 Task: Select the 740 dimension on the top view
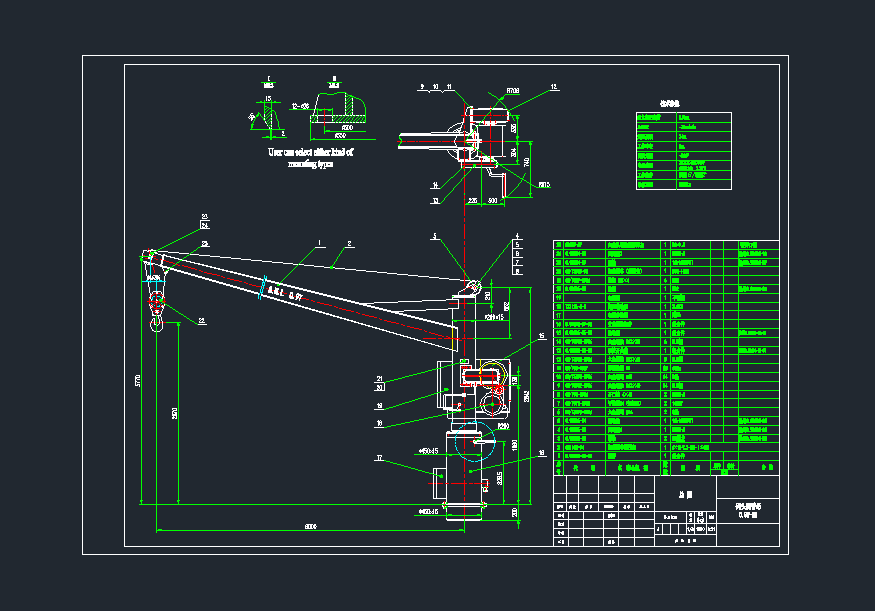[x=526, y=160]
